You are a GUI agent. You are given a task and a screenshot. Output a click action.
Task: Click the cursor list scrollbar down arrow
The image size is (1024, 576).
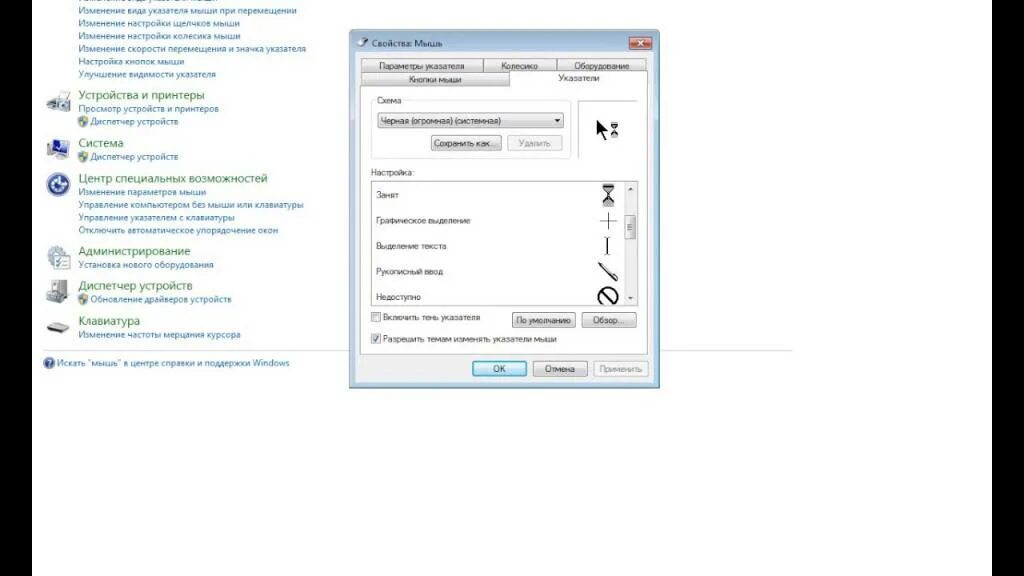click(630, 298)
